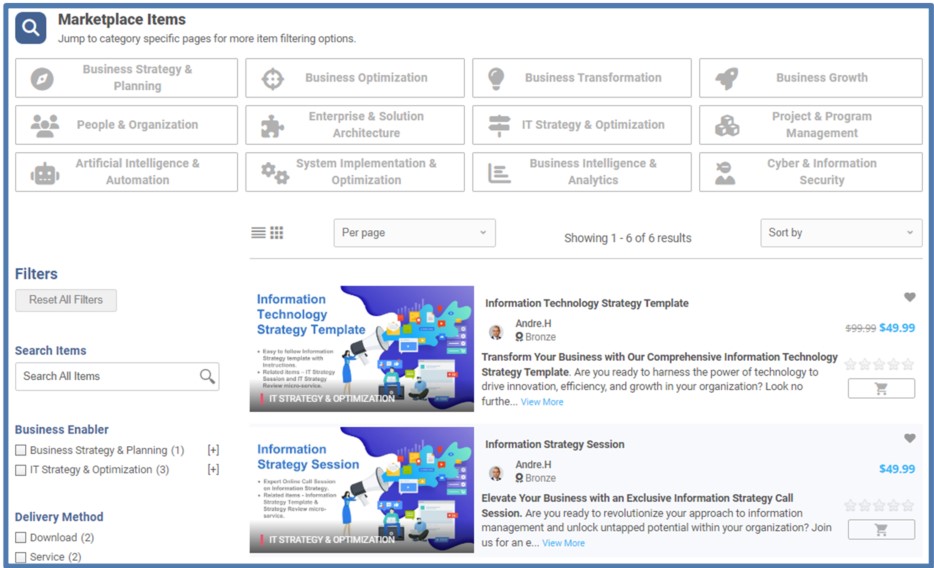Go to System Implementation & Optimization category
934x568 pixels.
pos(354,172)
